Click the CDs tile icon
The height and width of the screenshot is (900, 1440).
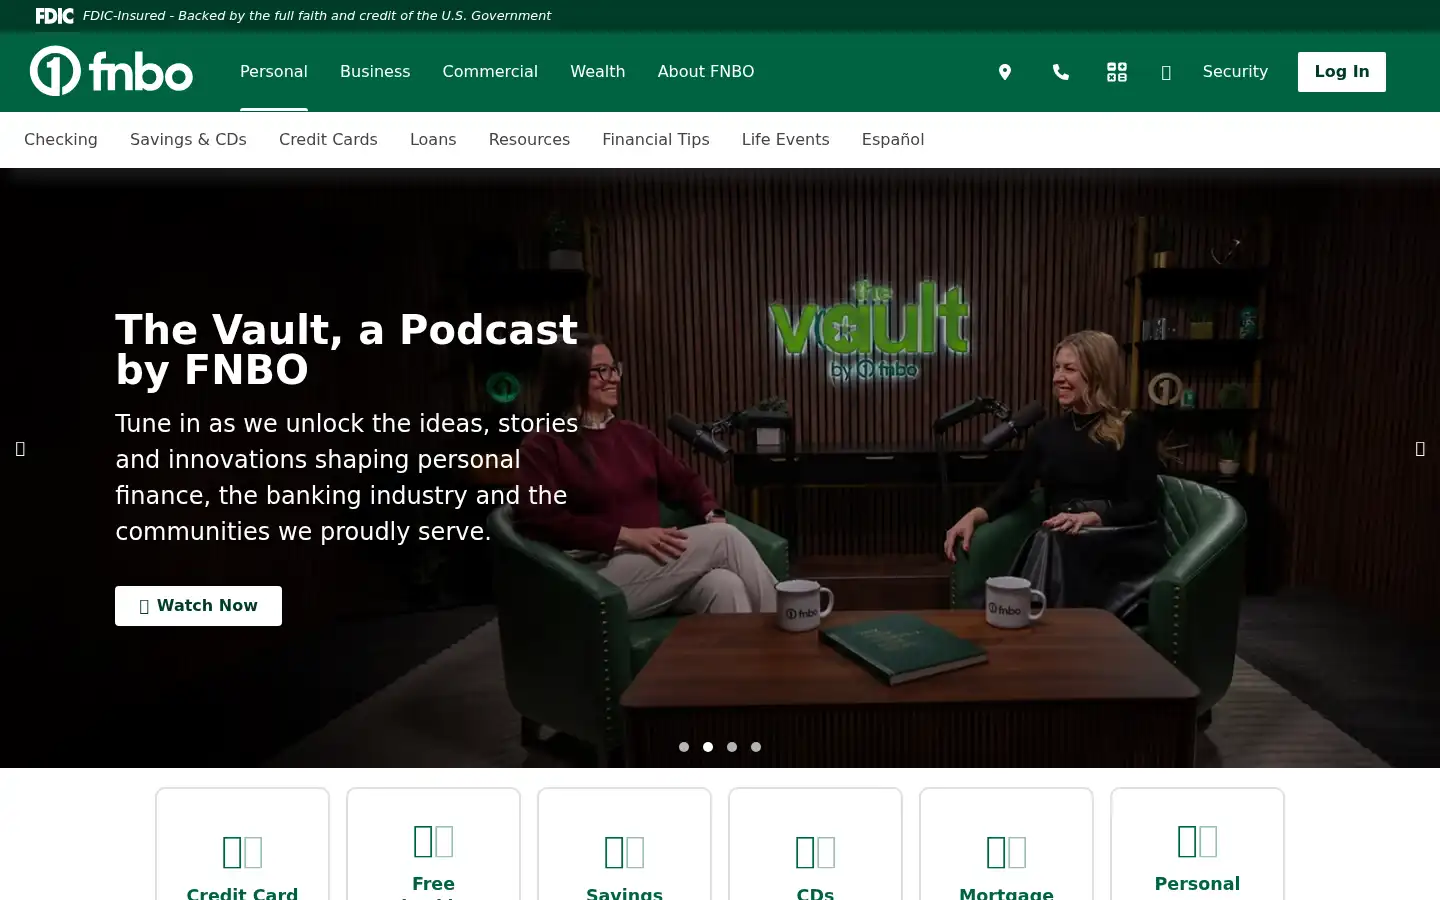pos(815,852)
